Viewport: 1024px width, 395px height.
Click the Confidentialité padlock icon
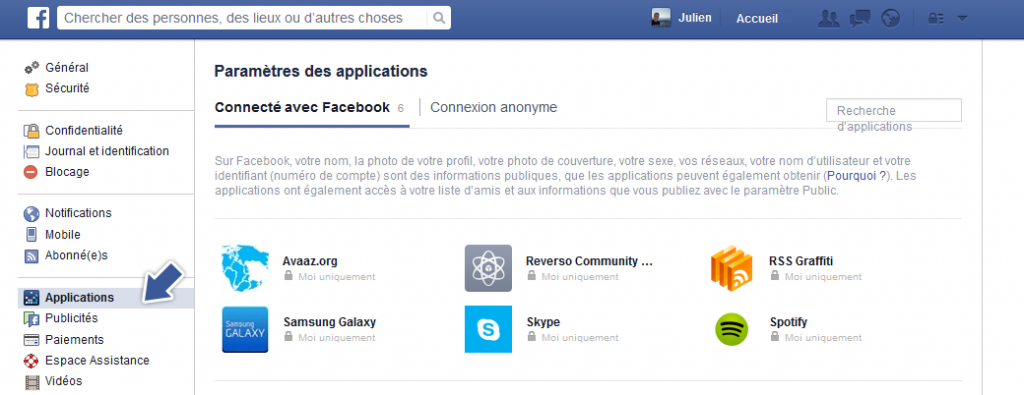31,131
